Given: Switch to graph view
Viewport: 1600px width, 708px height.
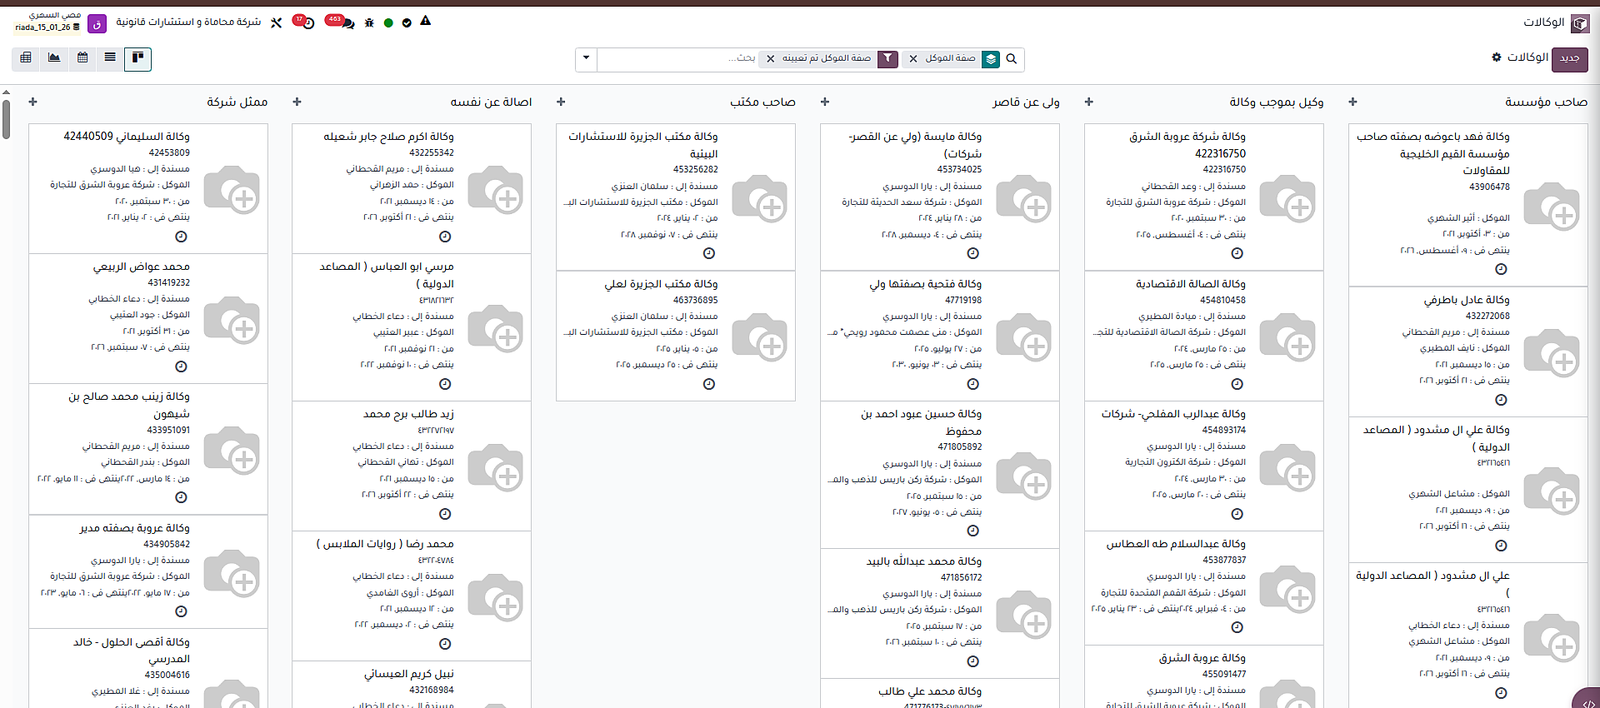Looking at the screenshot, I should 54,58.
